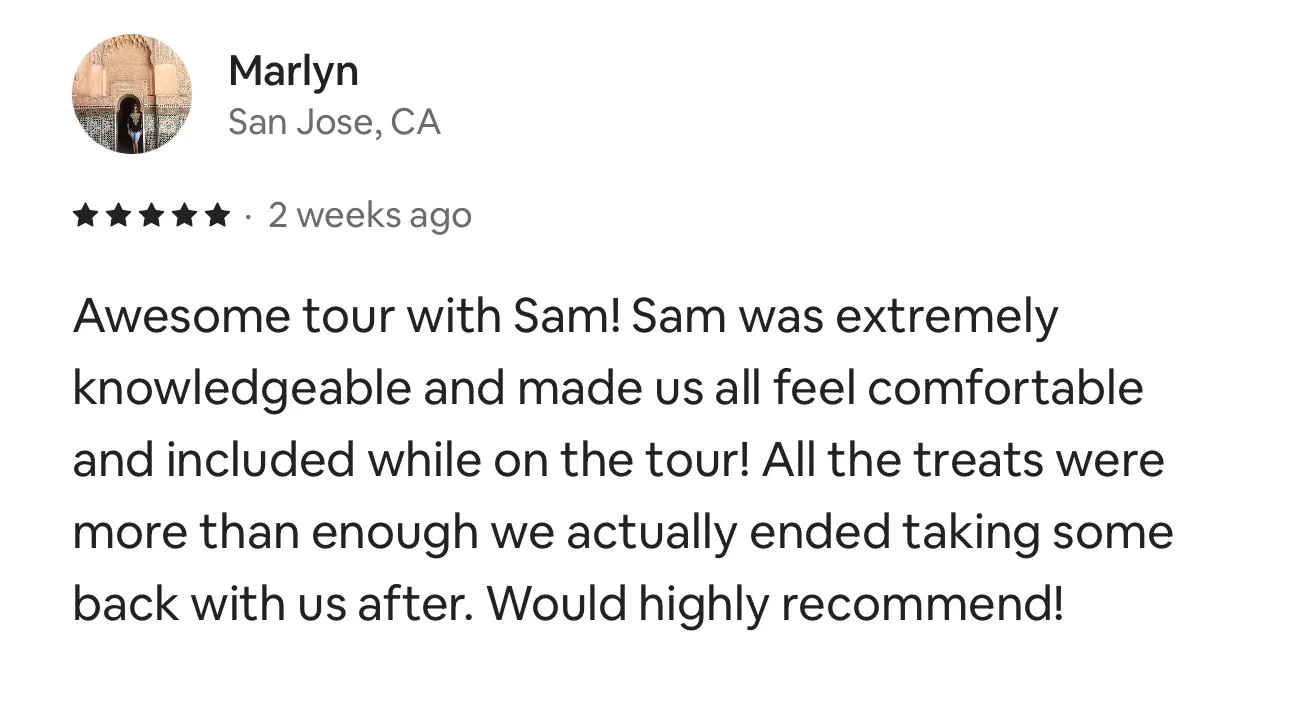Viewport: 1290px width, 706px height.
Task: Click the first rating star
Action: click(x=86, y=215)
